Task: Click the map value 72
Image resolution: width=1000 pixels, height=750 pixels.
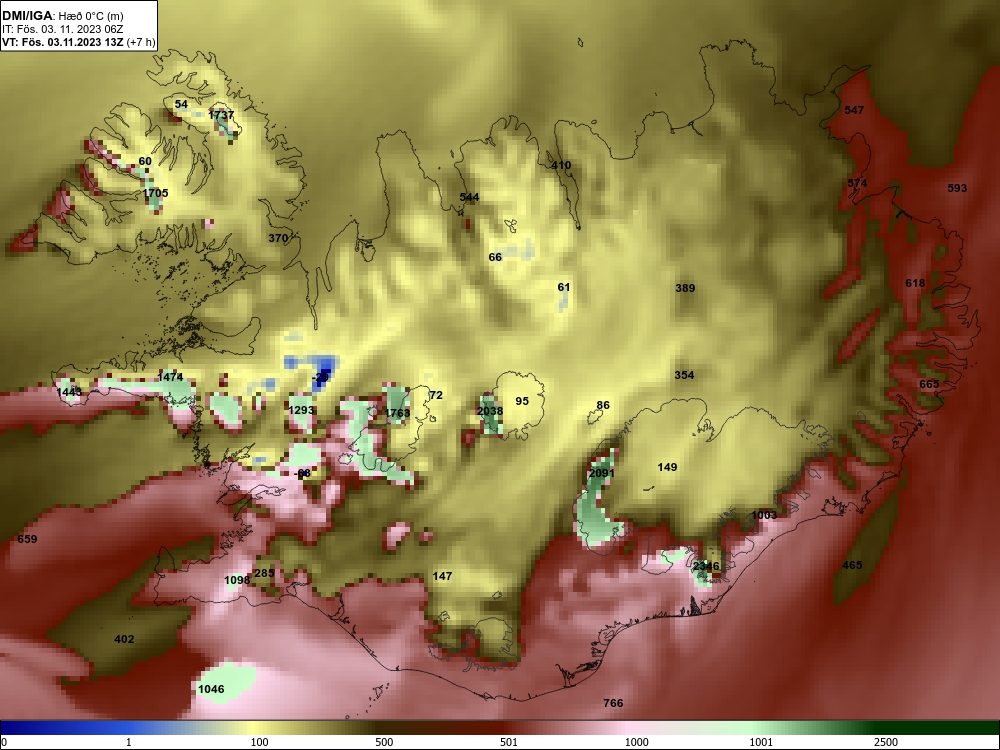Action: (x=436, y=395)
